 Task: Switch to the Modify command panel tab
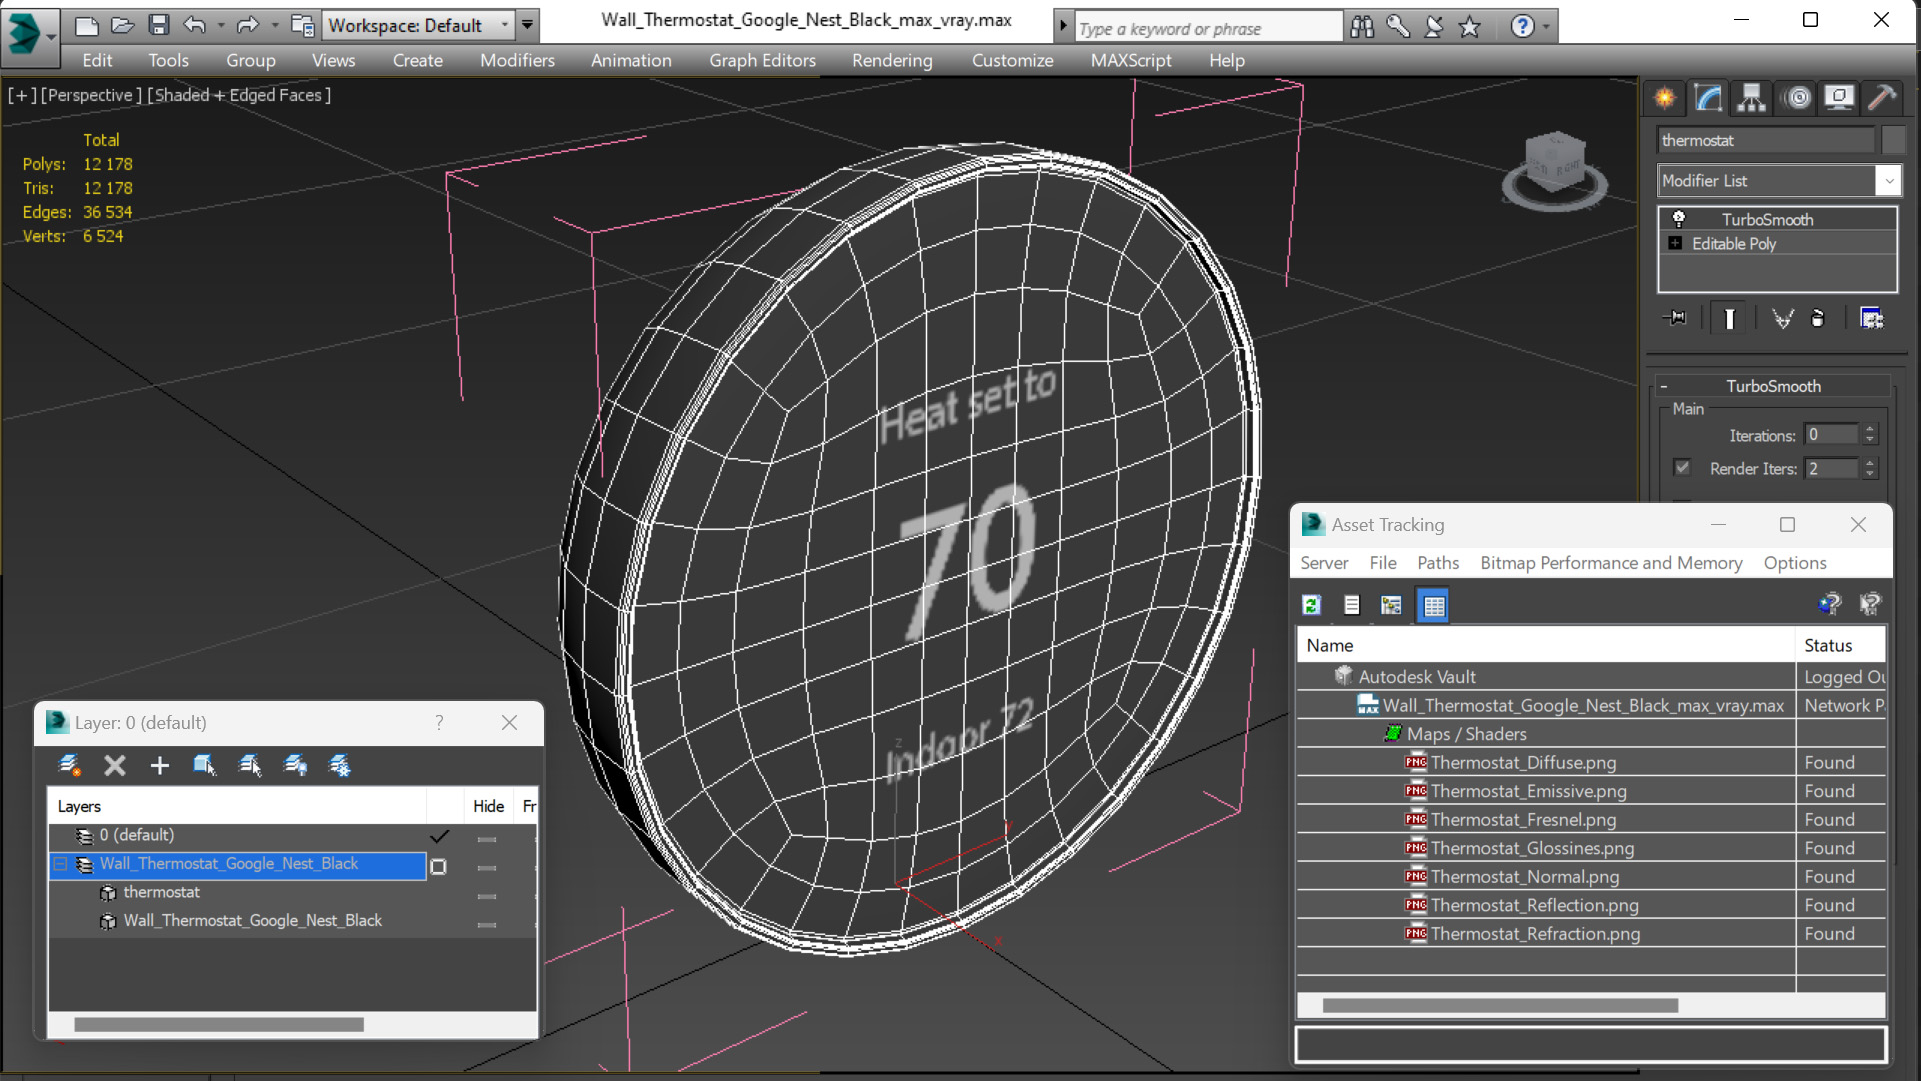1708,97
